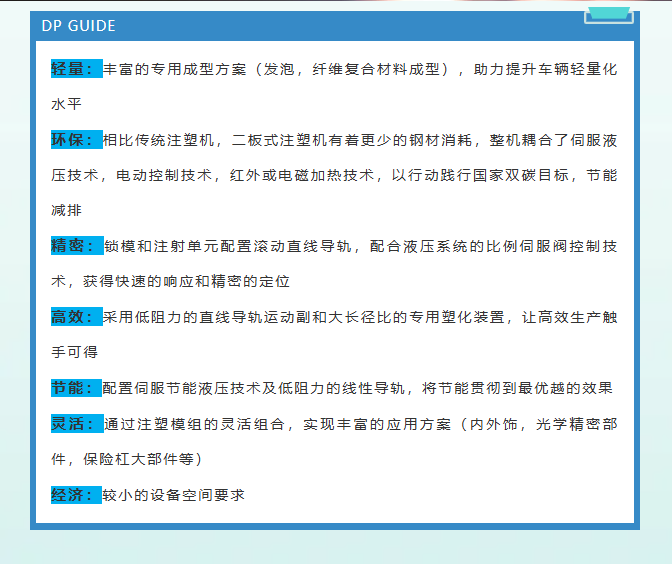The height and width of the screenshot is (564, 672).
Task: Click the text 较小的设备空间要求
Action: pyautogui.click(x=174, y=495)
